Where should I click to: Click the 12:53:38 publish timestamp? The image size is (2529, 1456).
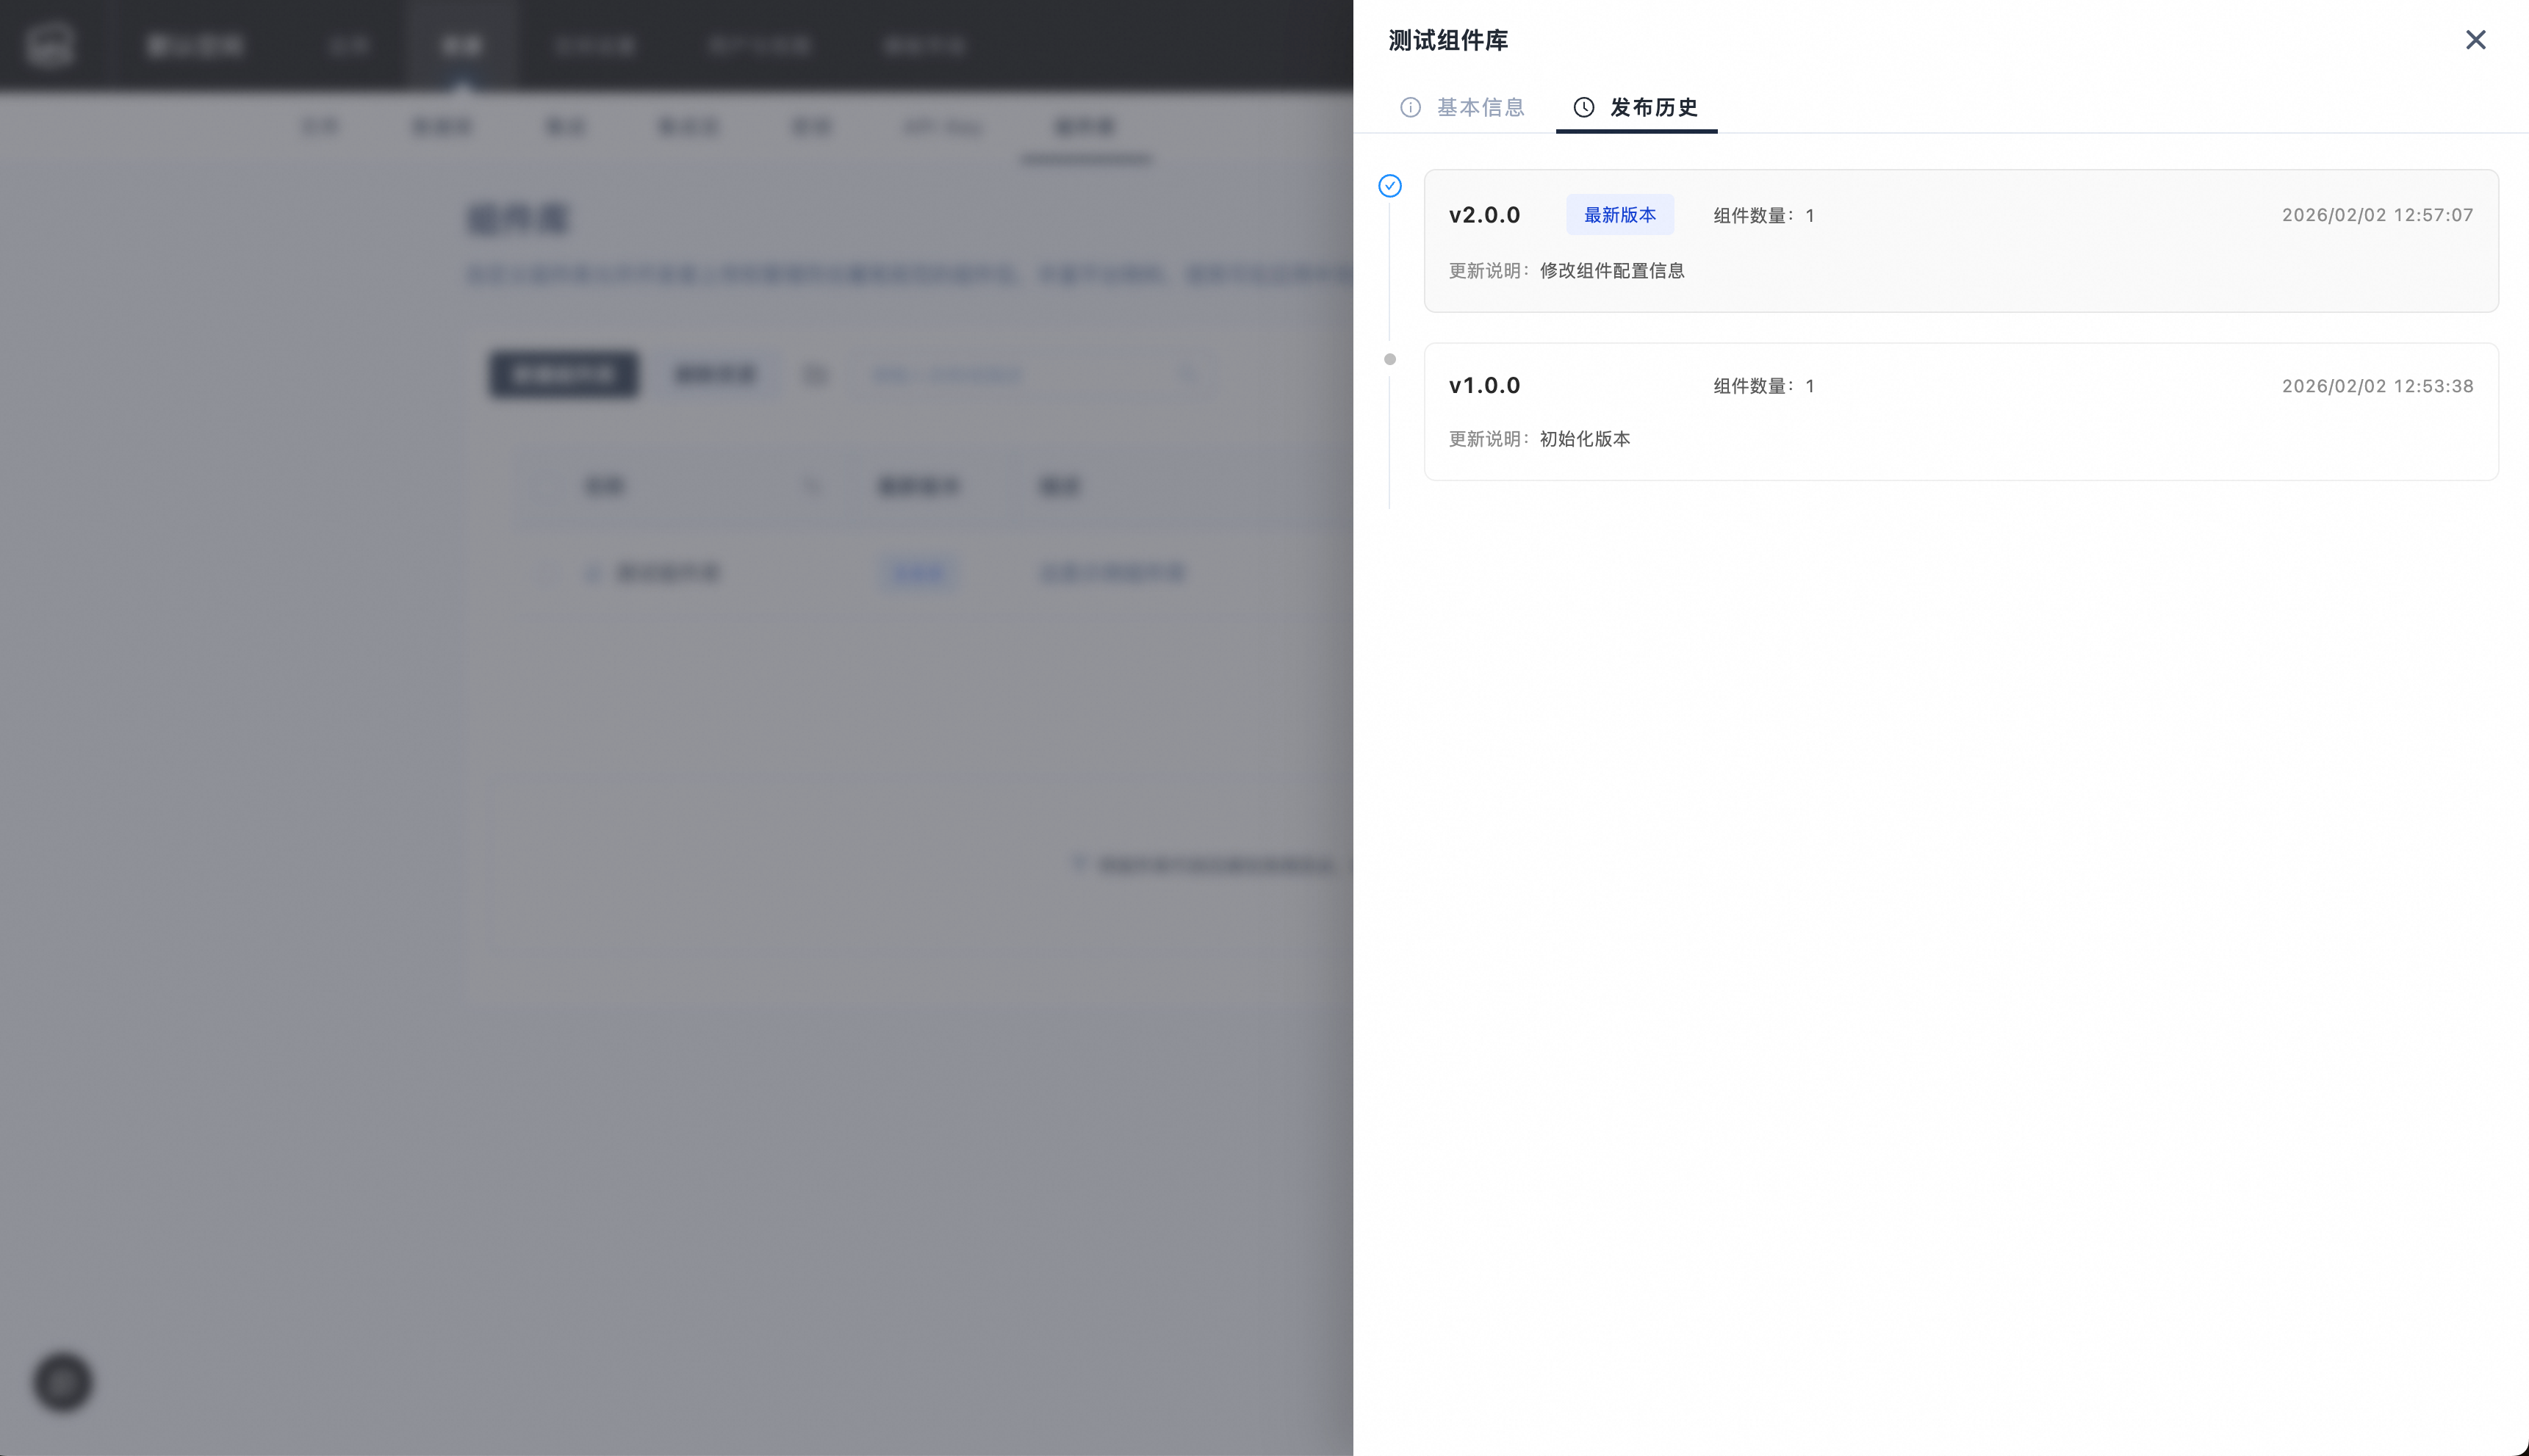tap(2377, 386)
